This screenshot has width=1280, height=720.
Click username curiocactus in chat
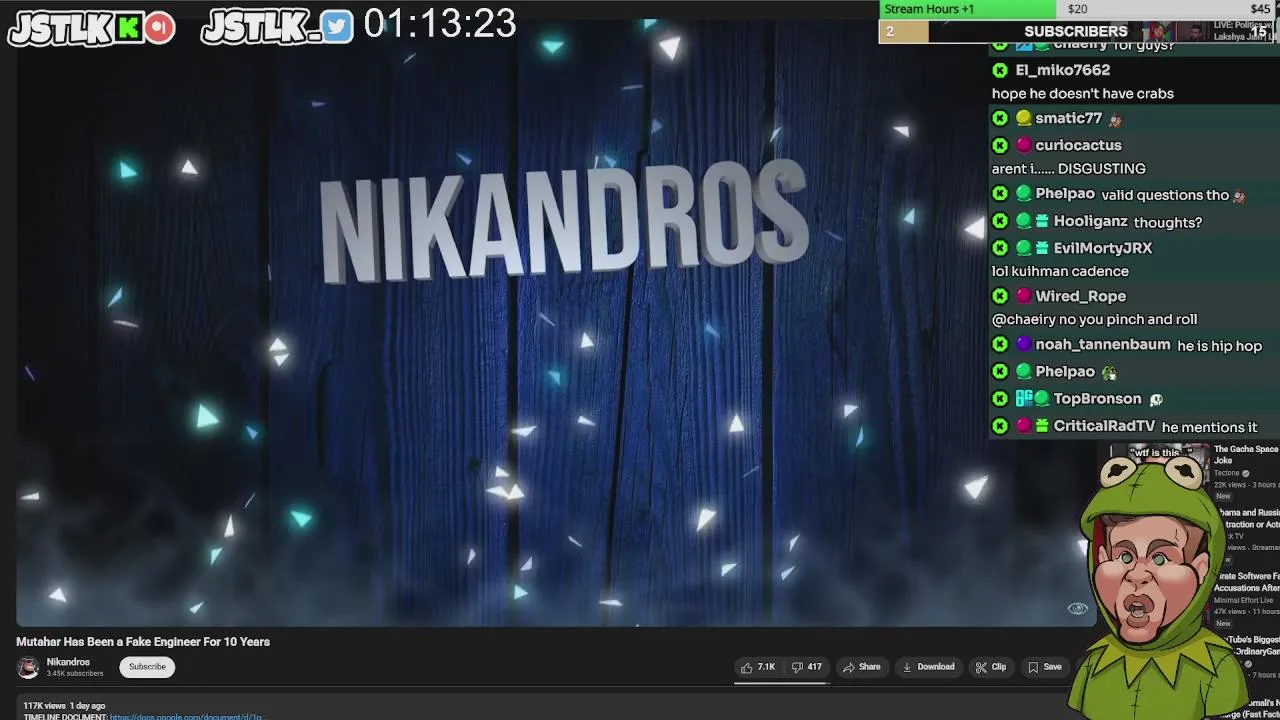(1078, 145)
